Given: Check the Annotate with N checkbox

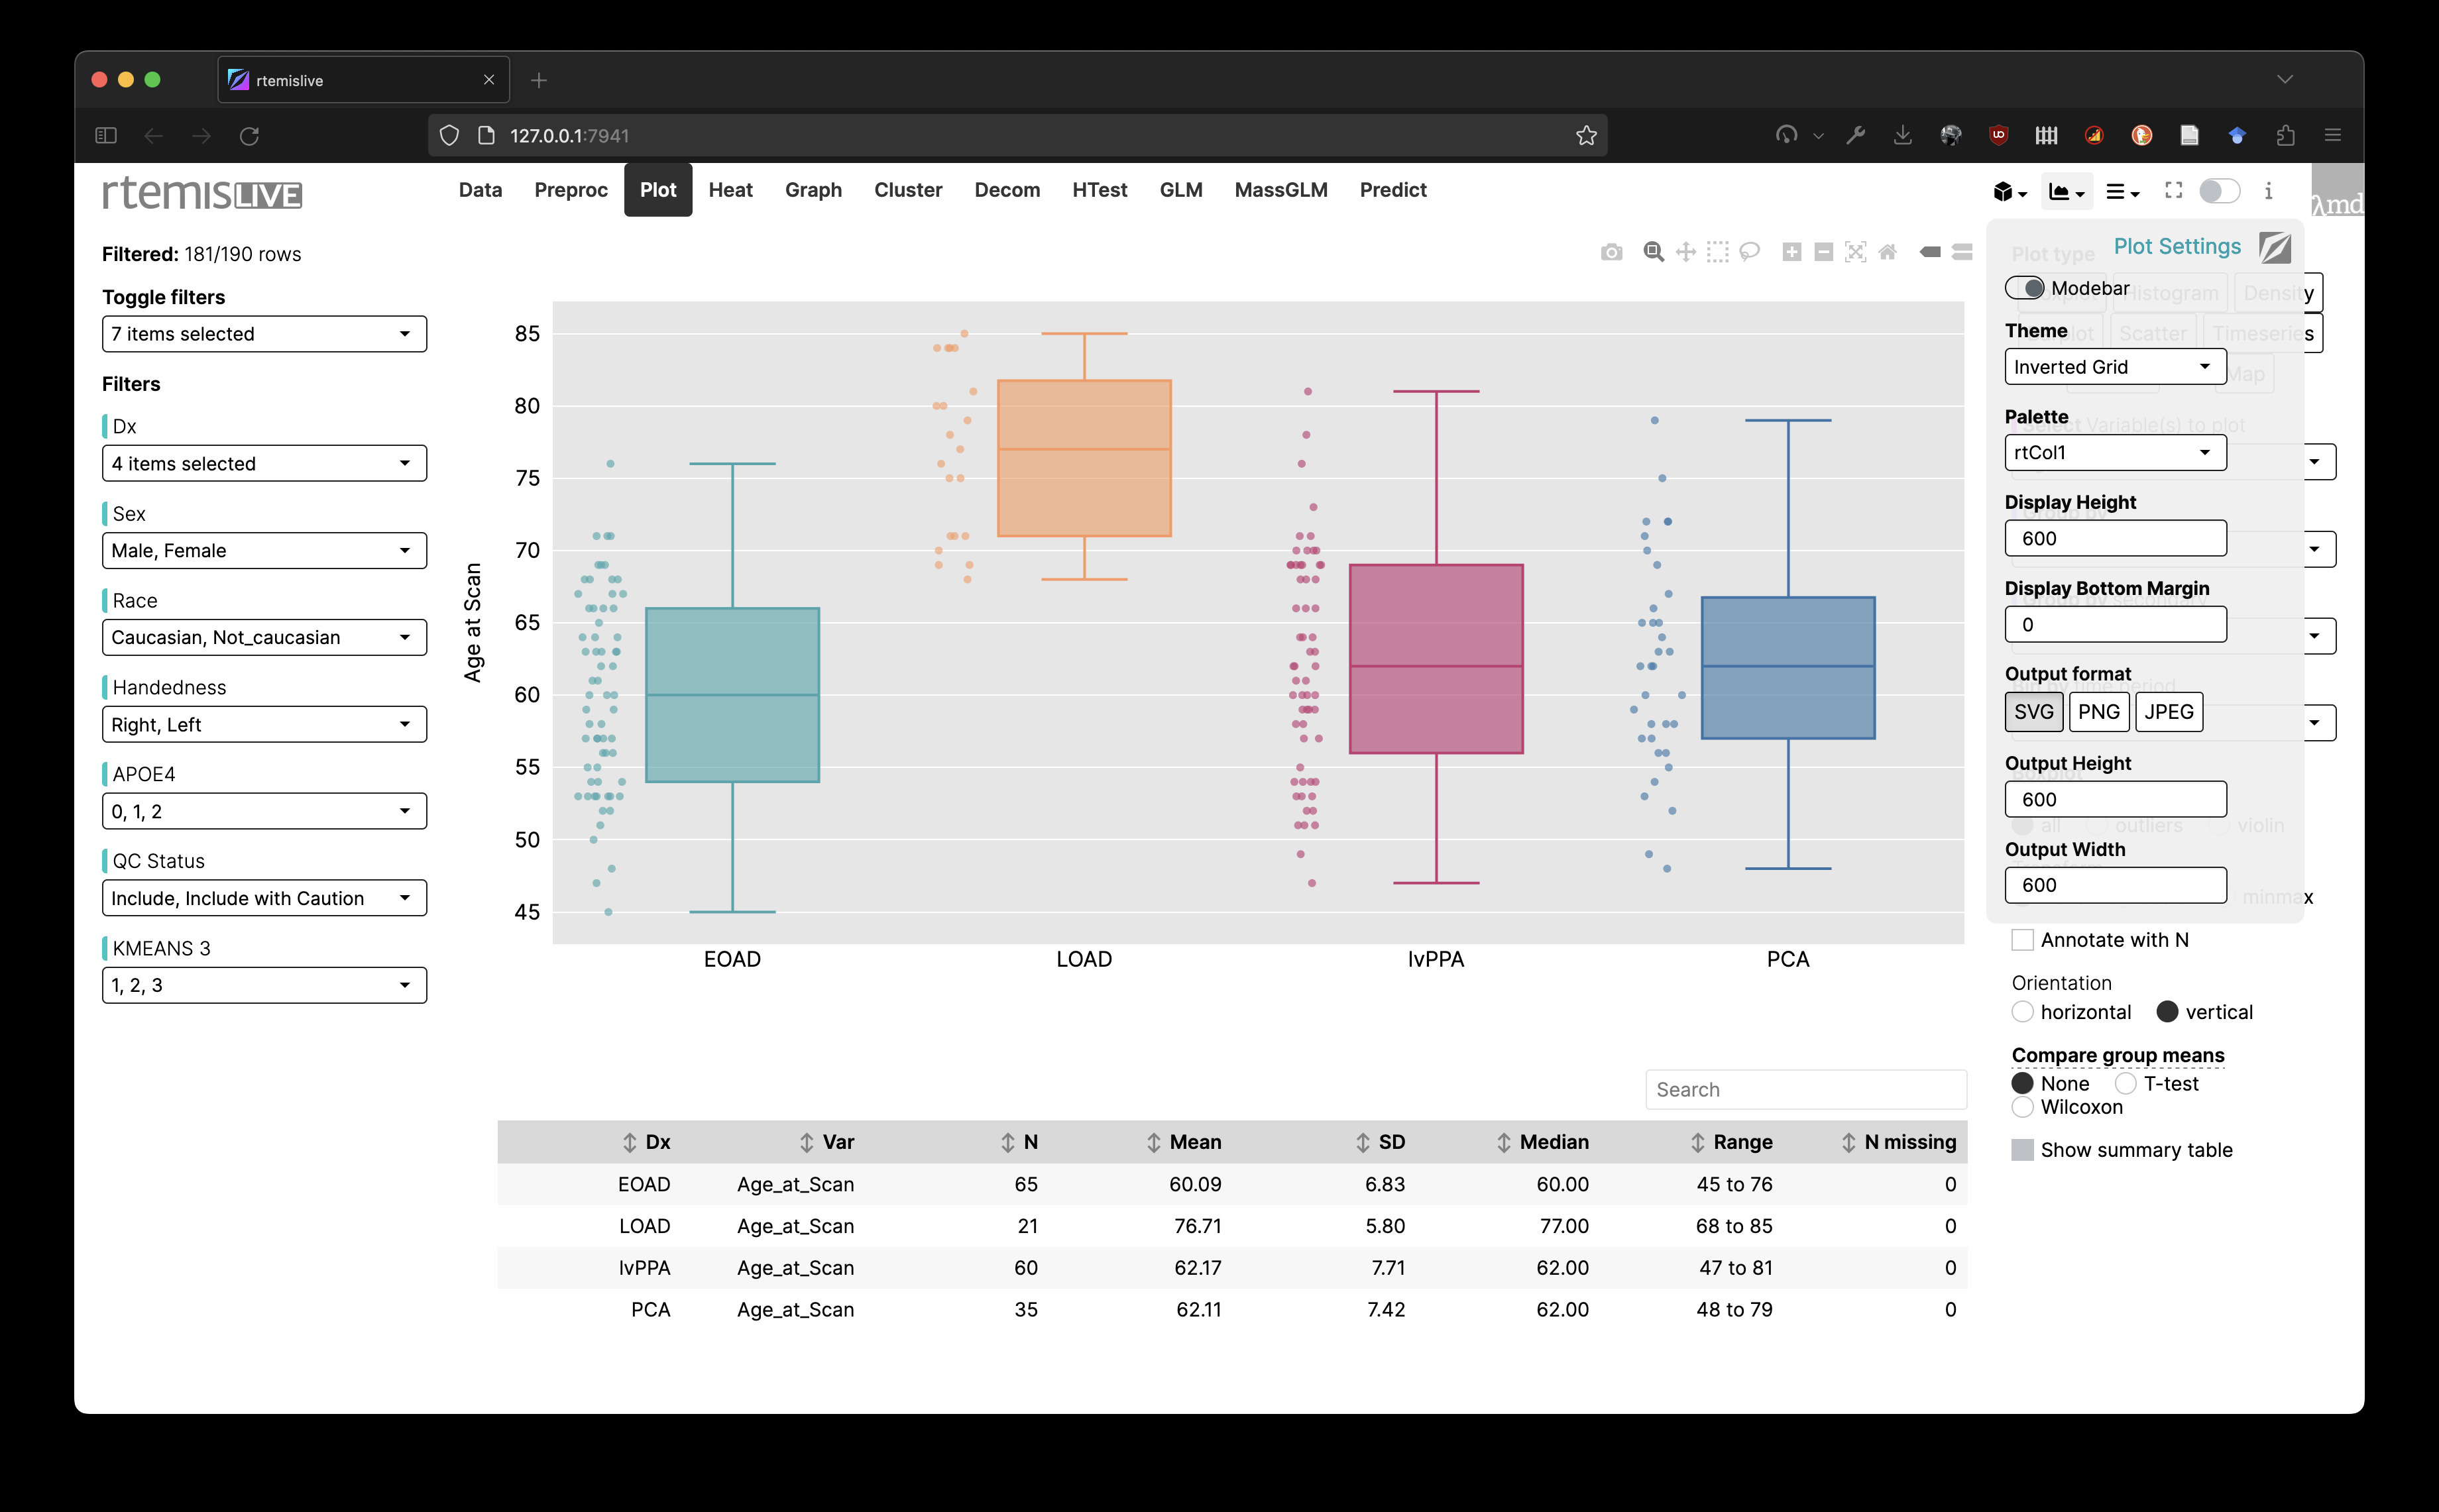Looking at the screenshot, I should (2022, 940).
